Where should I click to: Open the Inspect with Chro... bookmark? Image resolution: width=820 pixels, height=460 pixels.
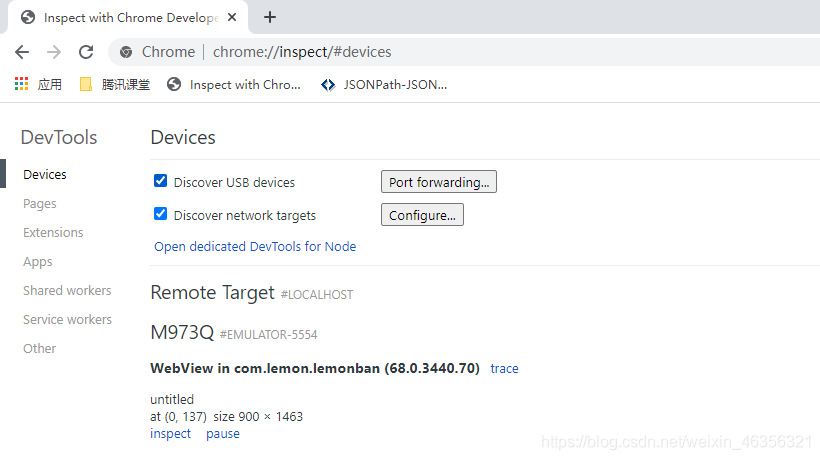tap(234, 84)
